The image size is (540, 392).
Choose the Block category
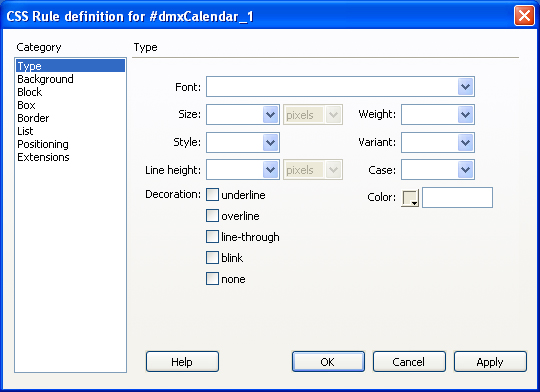[x=30, y=92]
